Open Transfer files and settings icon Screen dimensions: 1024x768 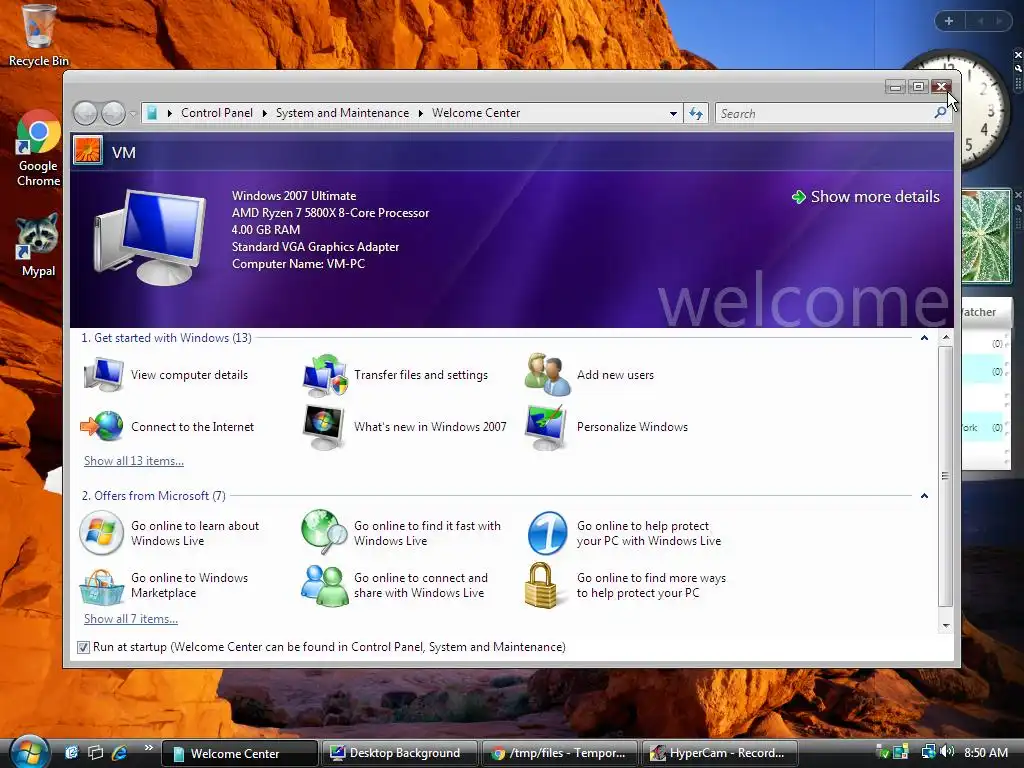point(325,376)
